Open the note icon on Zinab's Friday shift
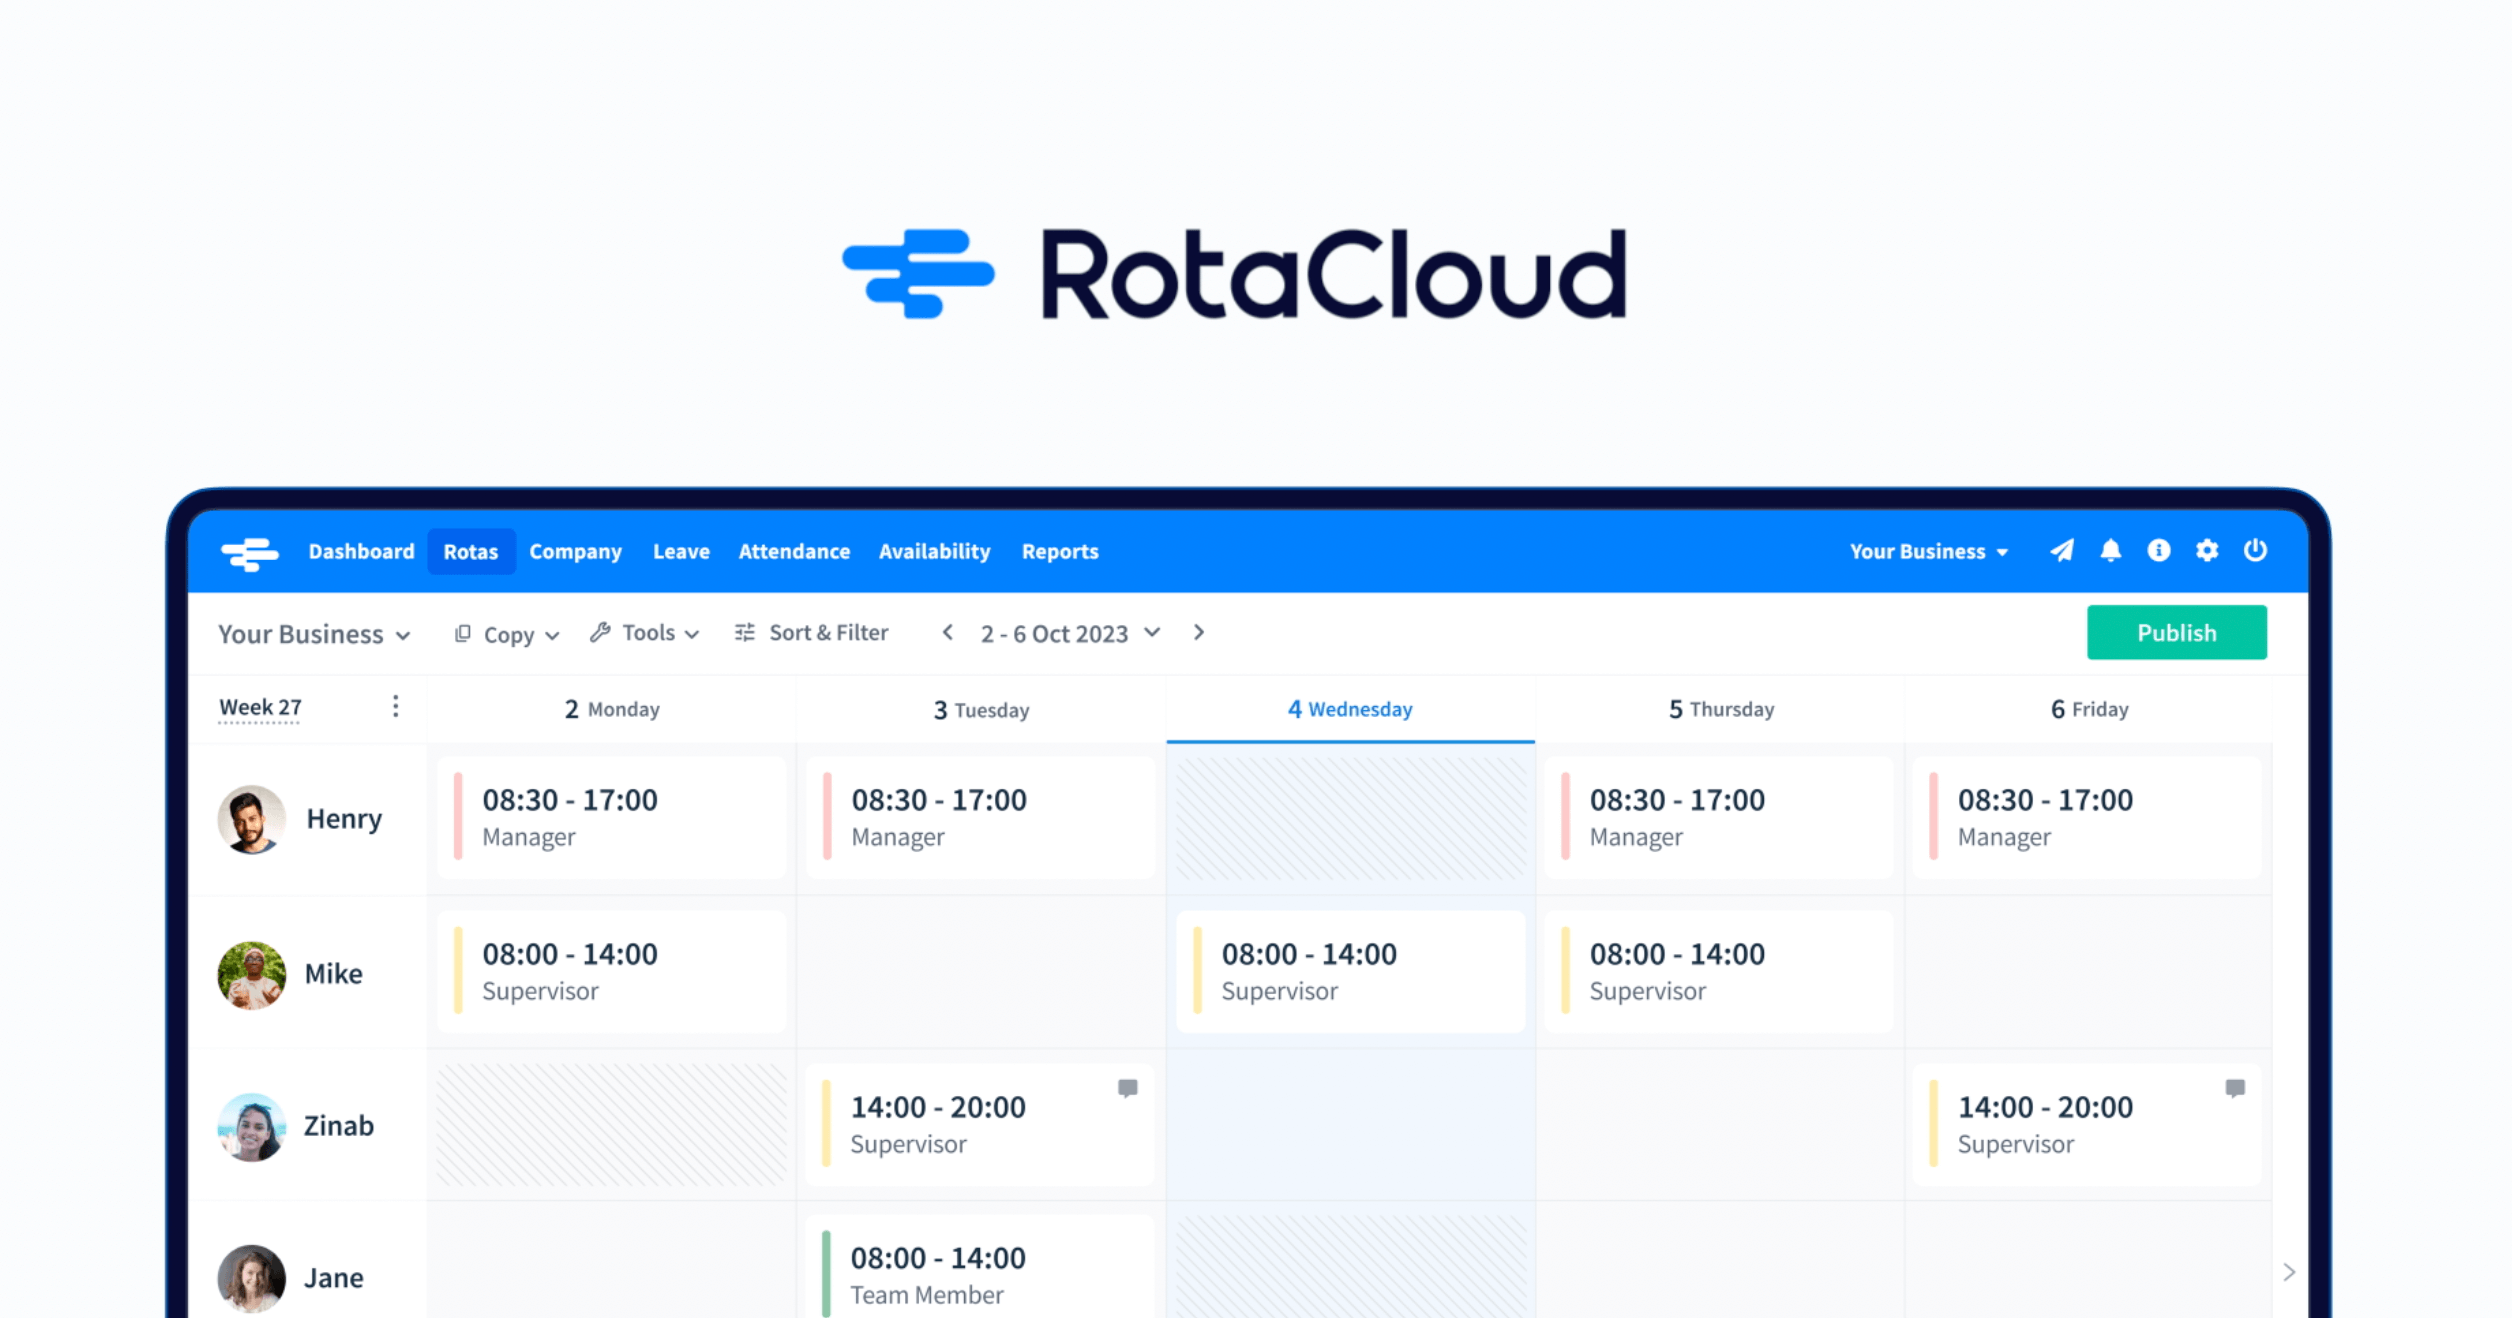This screenshot has height=1318, width=2512. 2234,1088
